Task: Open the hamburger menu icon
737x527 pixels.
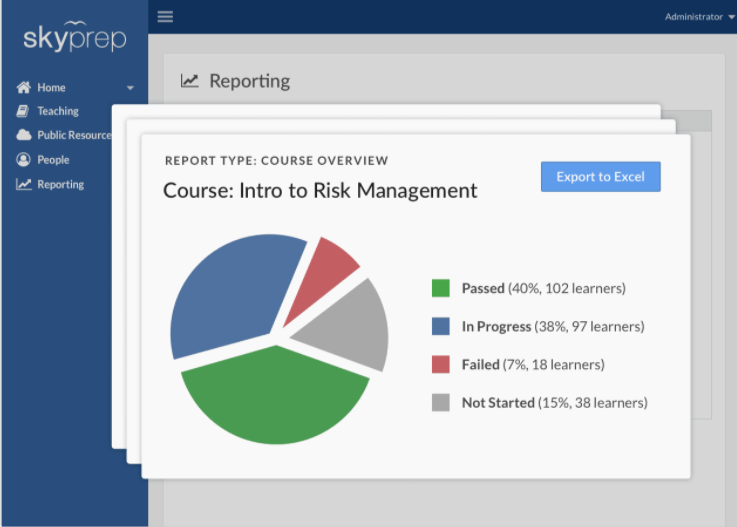Action: pyautogui.click(x=165, y=16)
